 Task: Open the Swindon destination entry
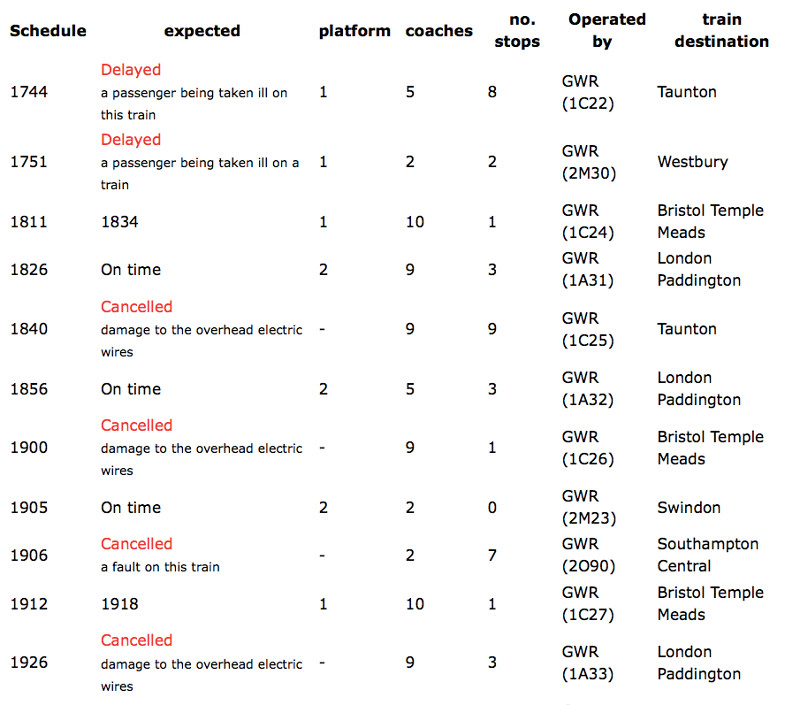coord(689,508)
